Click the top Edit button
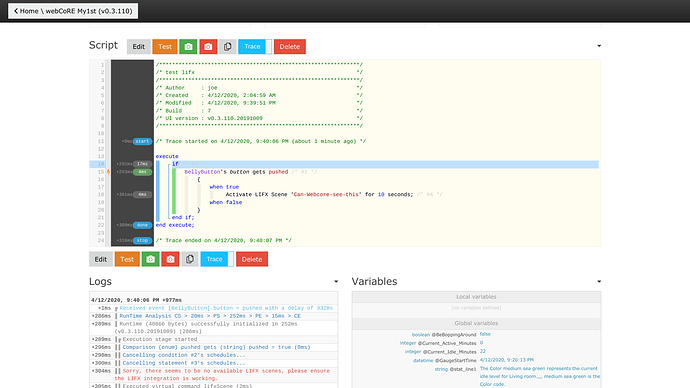 tap(139, 47)
